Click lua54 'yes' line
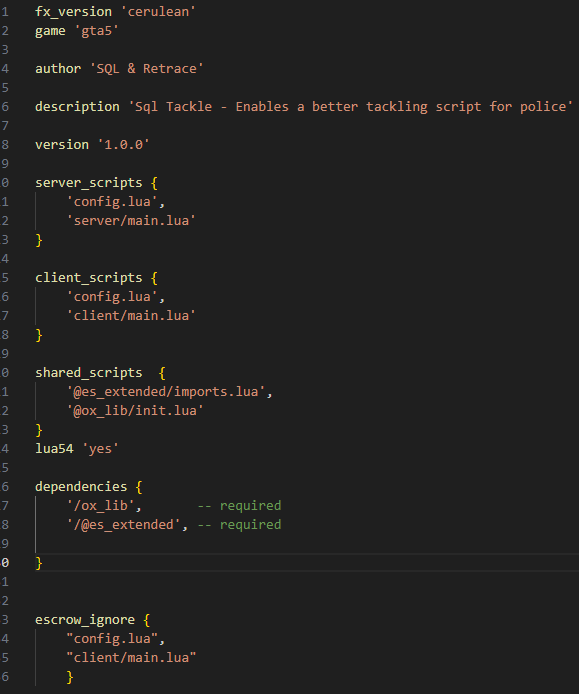The height and width of the screenshot is (694, 579). tap(77, 449)
